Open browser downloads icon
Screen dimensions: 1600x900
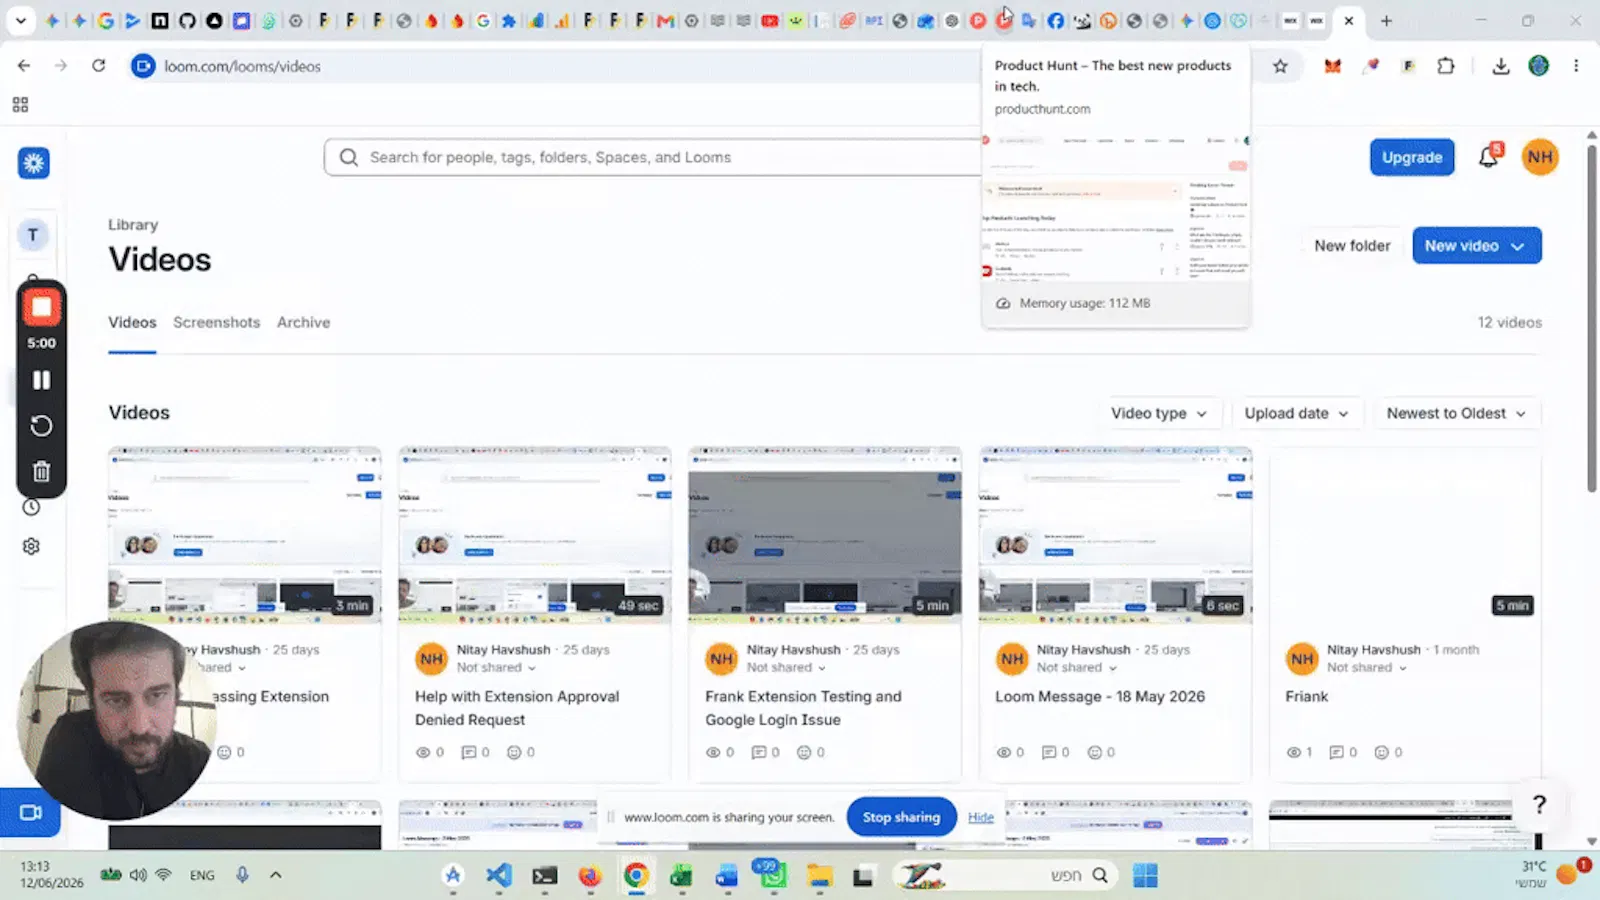[x=1500, y=66]
